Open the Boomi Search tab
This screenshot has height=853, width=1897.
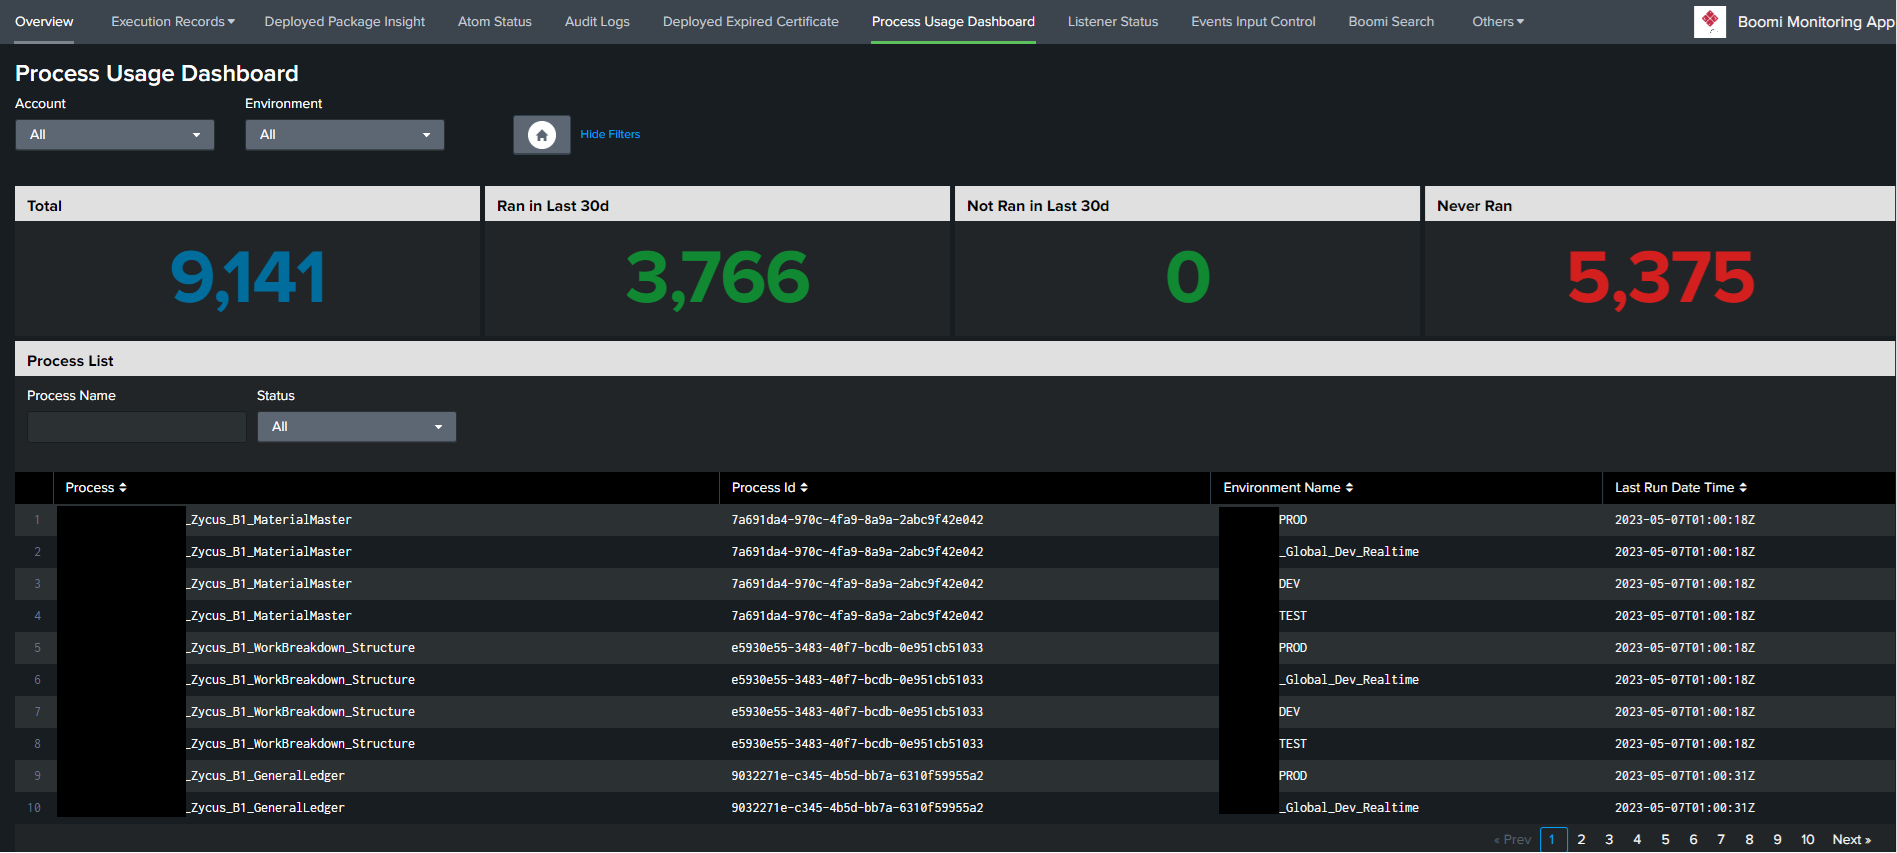(1391, 22)
